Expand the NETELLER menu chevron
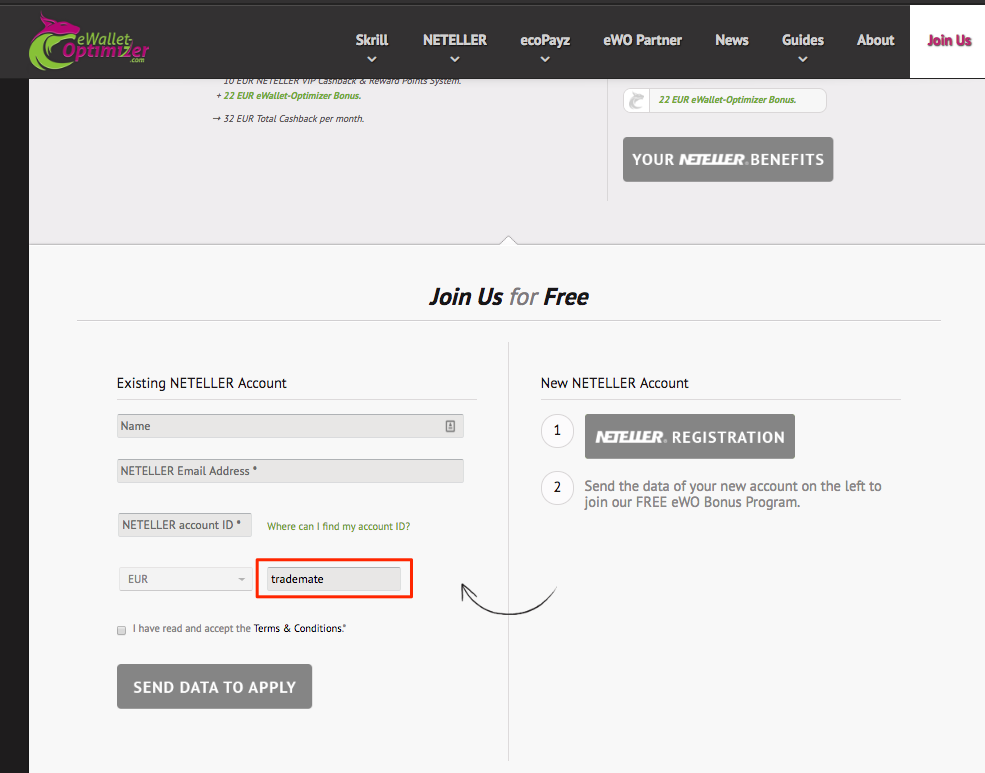 455,60
